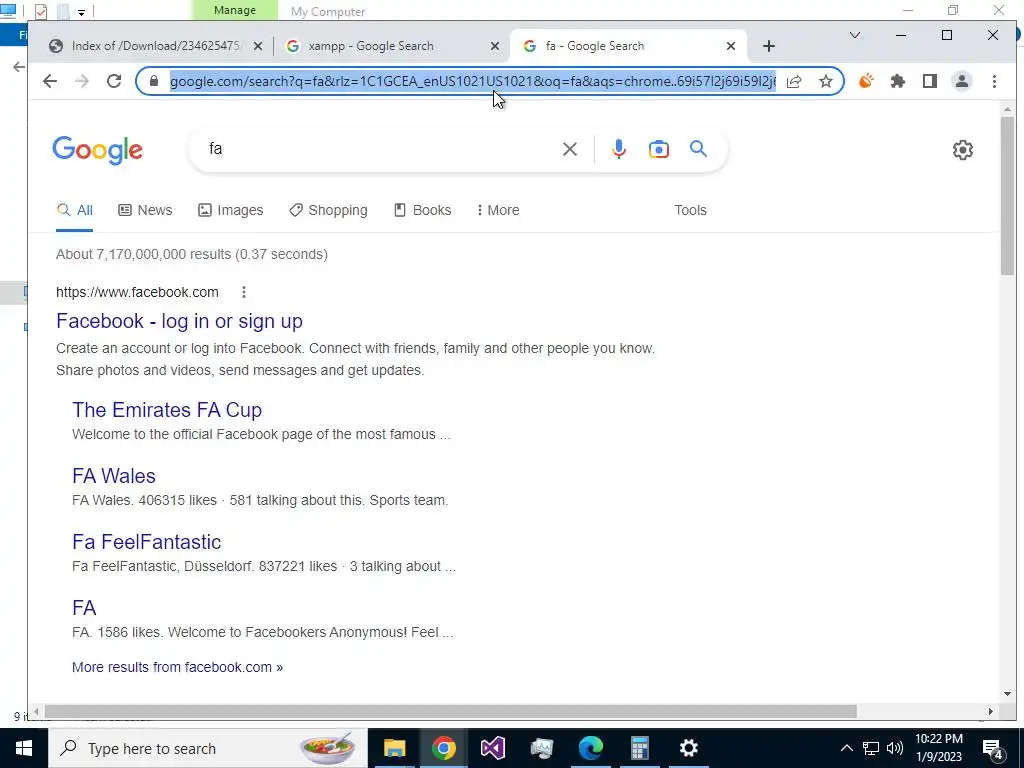Search by image with camera icon
Image resolution: width=1024 pixels, height=768 pixels.
point(658,149)
